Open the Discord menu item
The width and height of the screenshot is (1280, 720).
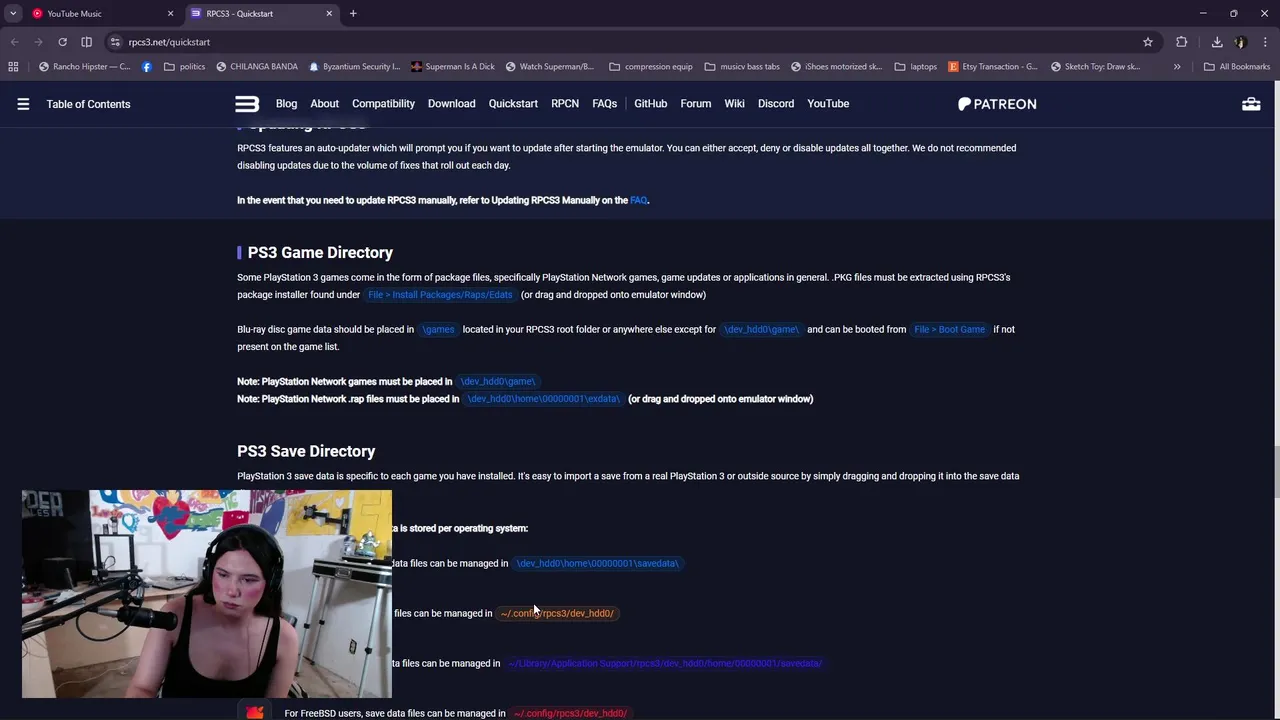coord(776,104)
